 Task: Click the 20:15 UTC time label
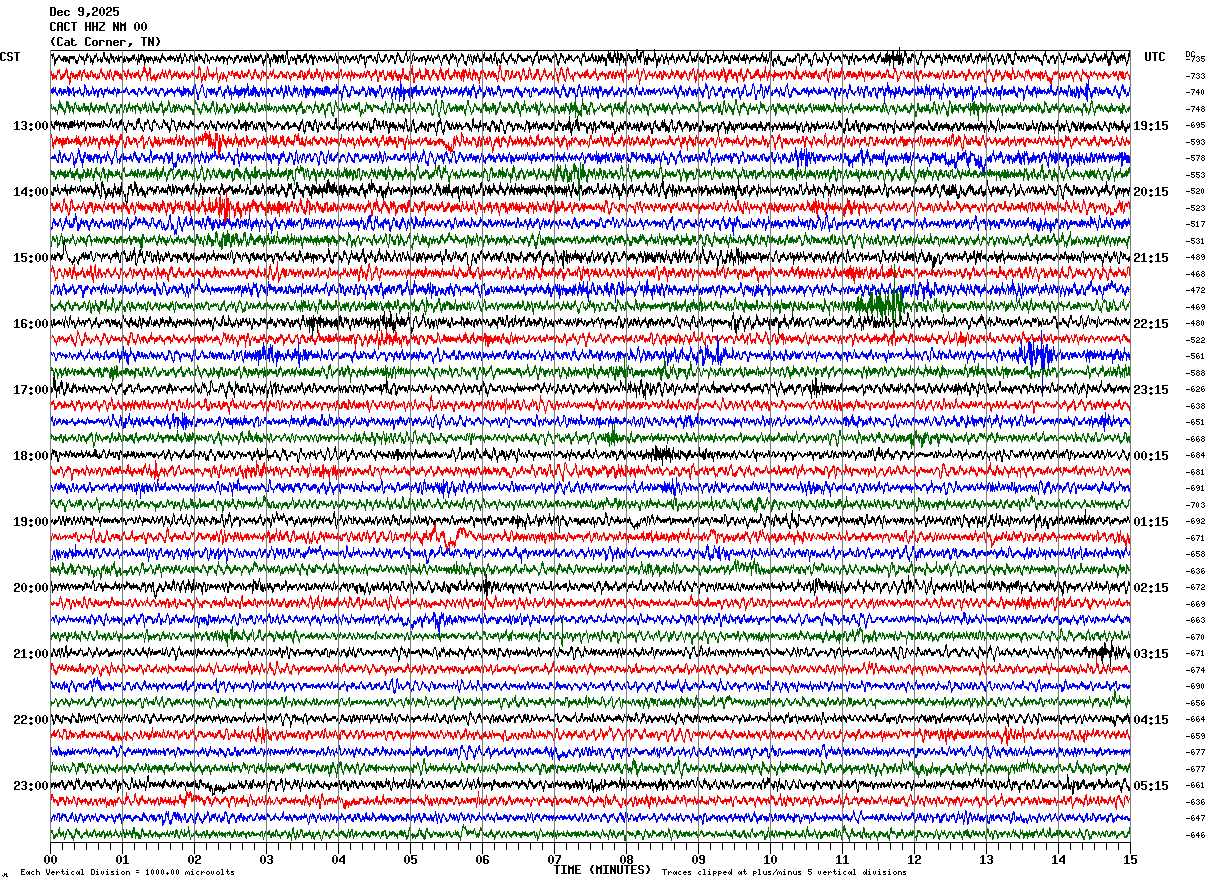point(1151,192)
